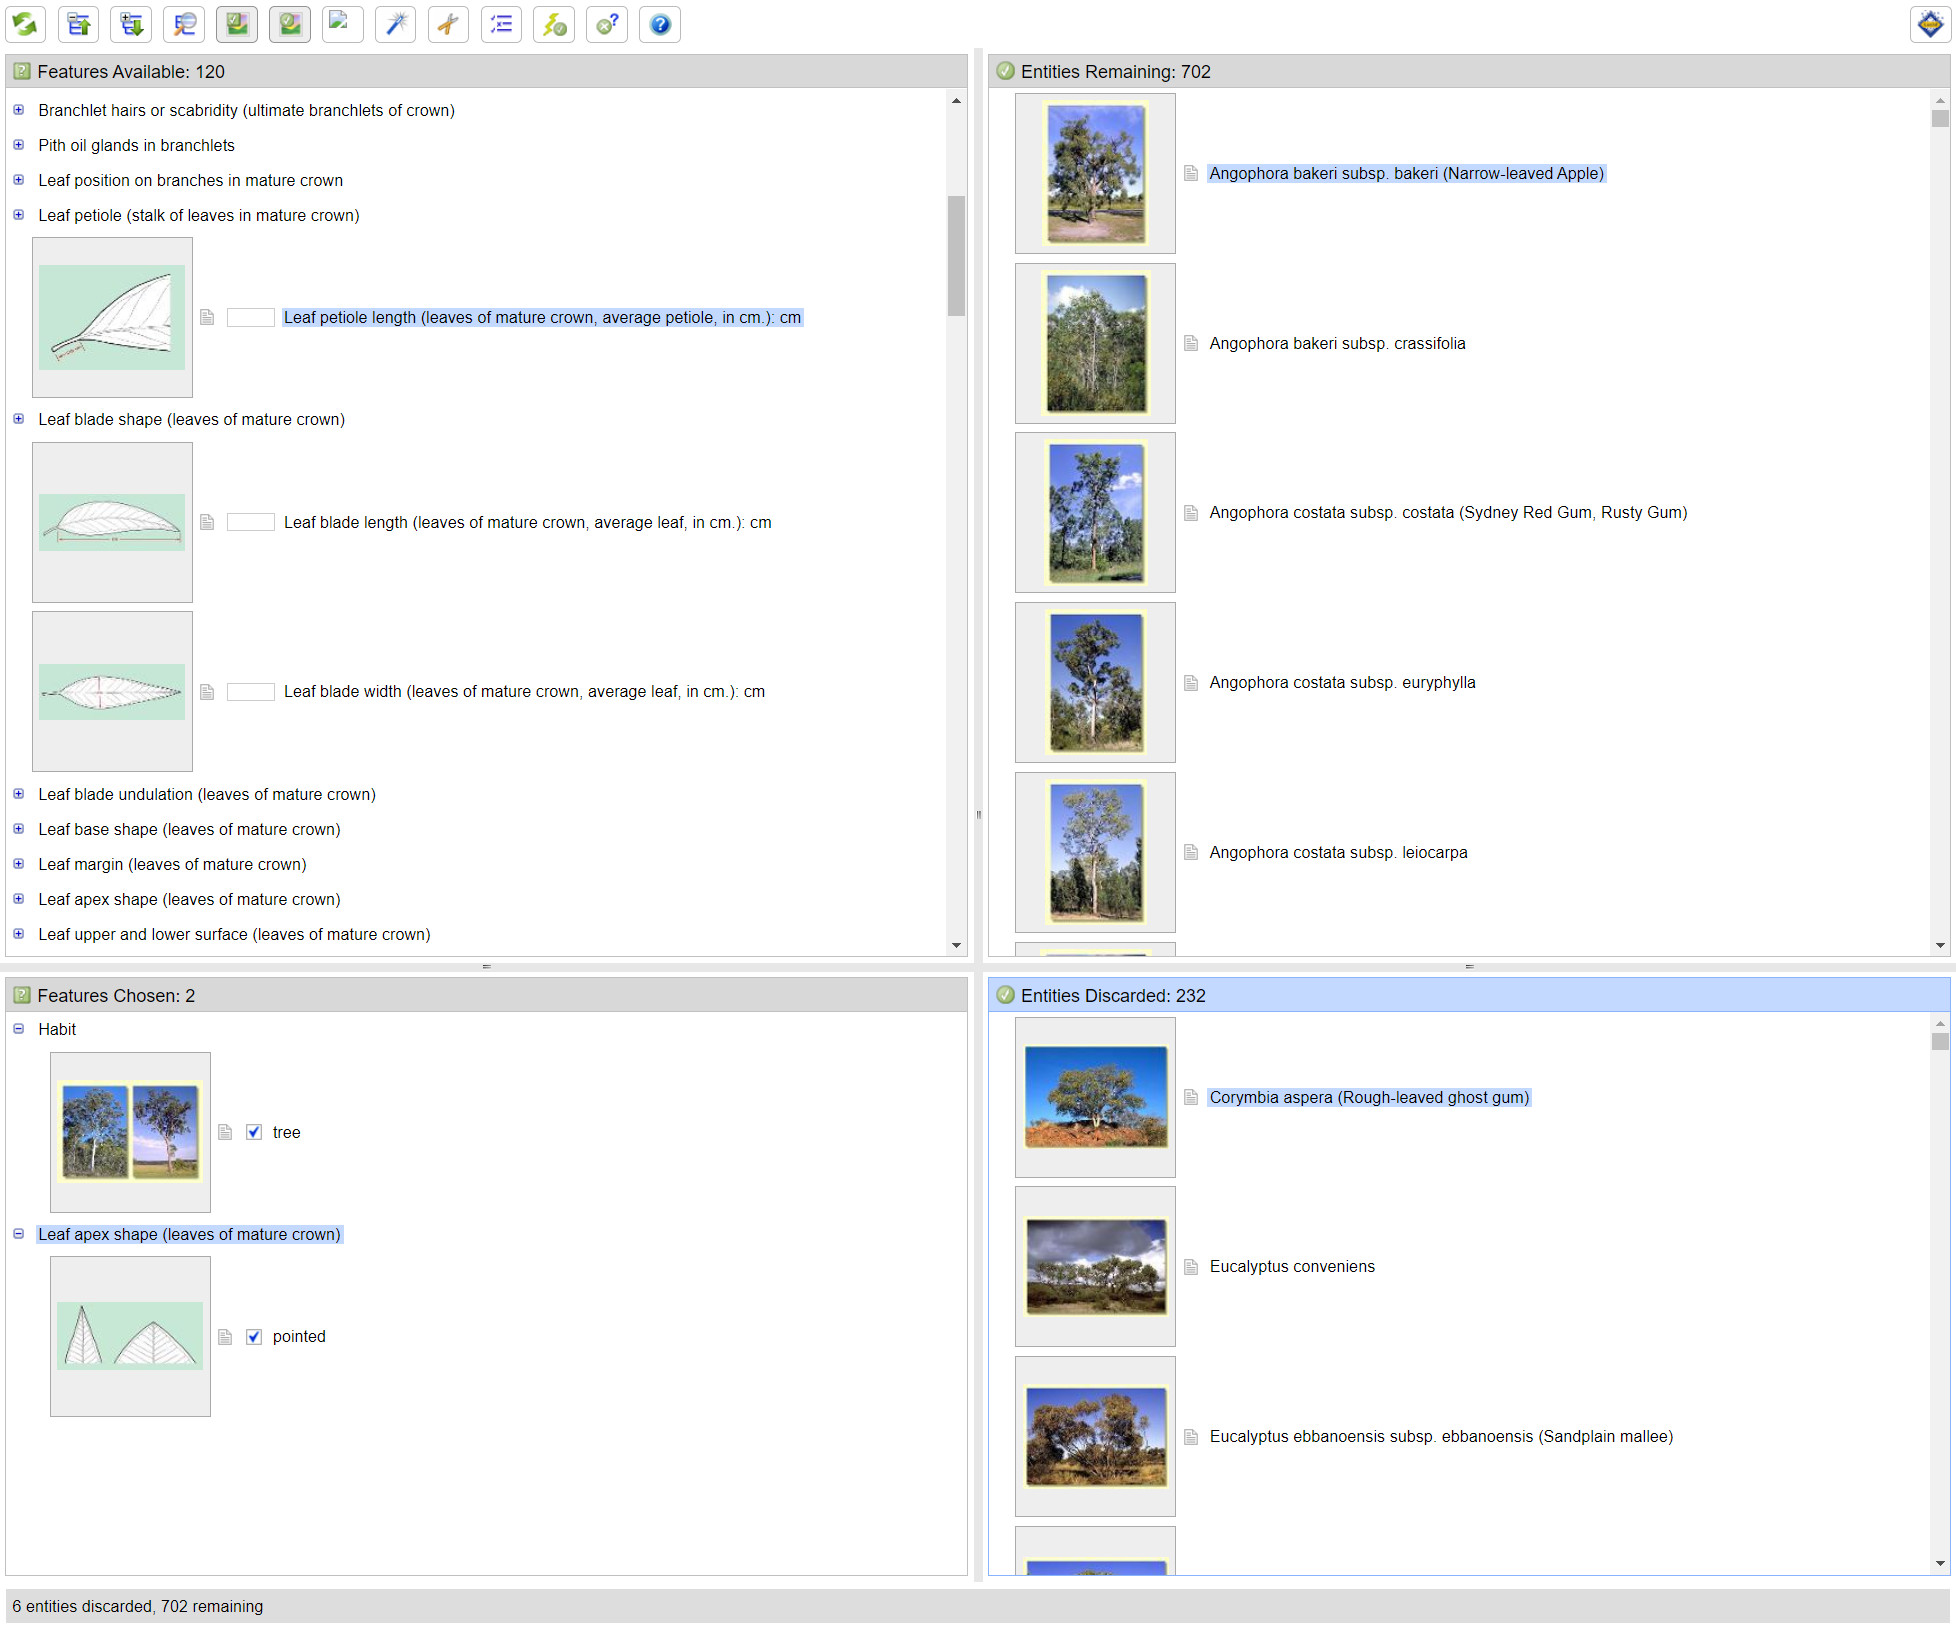Expand the Leaf blade shape group

pyautogui.click(x=18, y=419)
